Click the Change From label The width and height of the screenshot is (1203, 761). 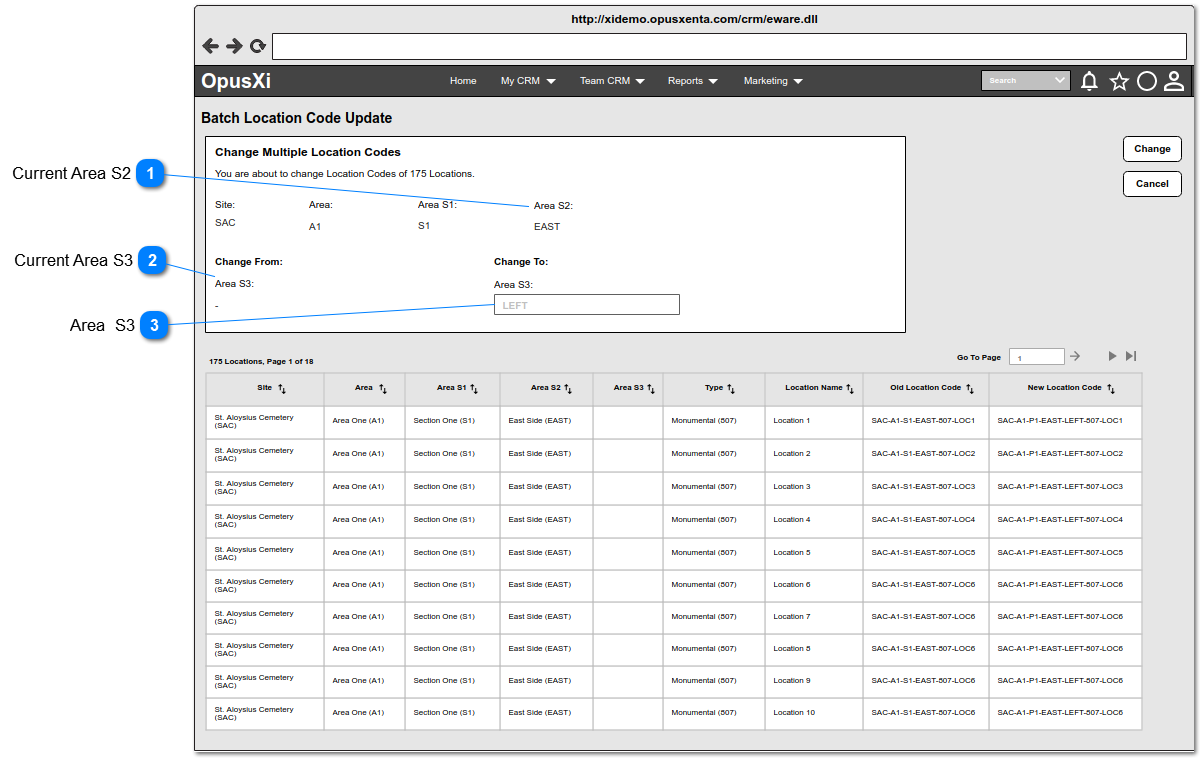pos(249,262)
